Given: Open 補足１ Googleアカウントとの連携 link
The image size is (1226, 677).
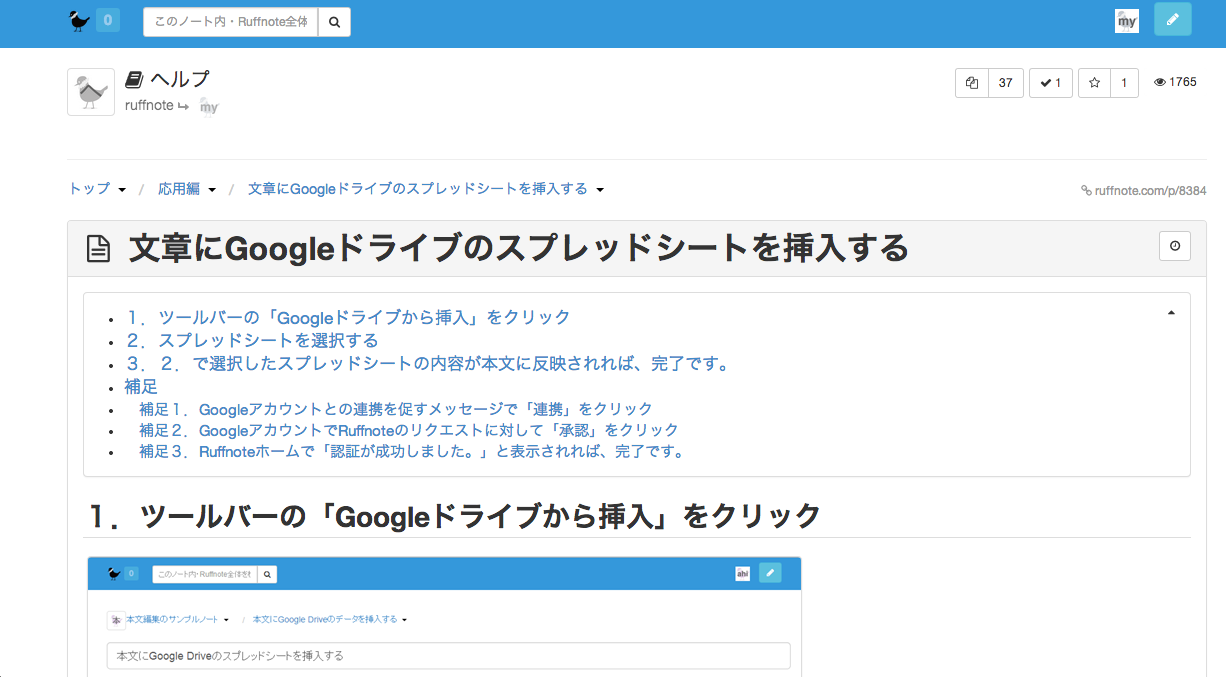Looking at the screenshot, I should tap(396, 409).
